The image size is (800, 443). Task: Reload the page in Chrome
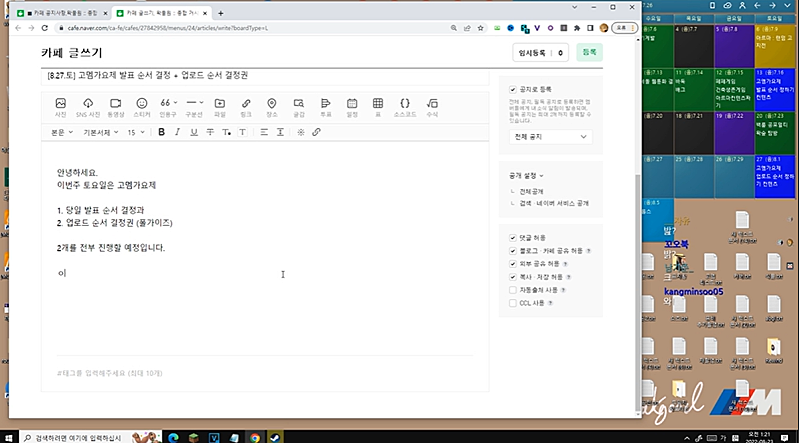click(44, 28)
